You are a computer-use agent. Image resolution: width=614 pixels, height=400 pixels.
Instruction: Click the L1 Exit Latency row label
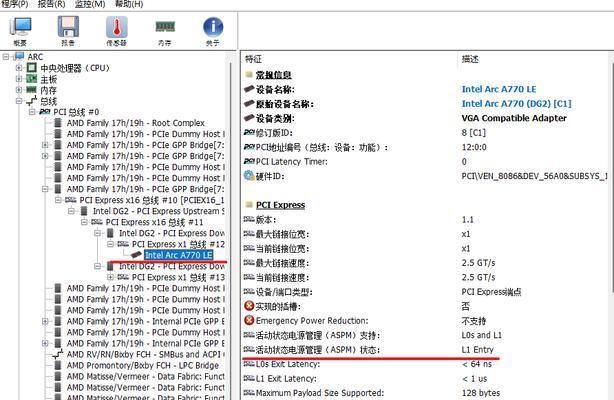285,378
